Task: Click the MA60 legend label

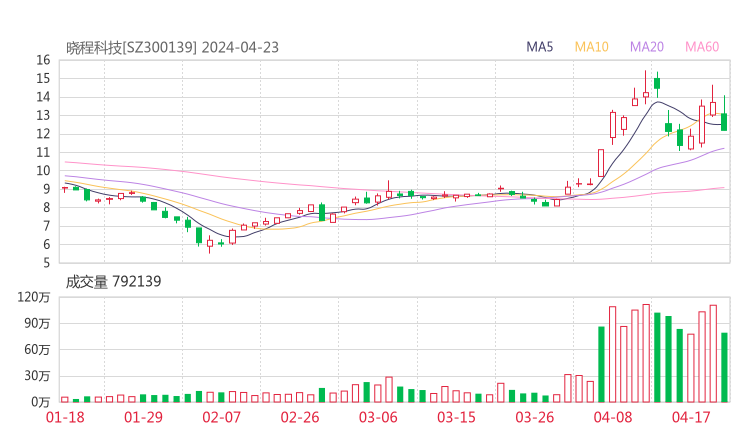Action: point(702,47)
